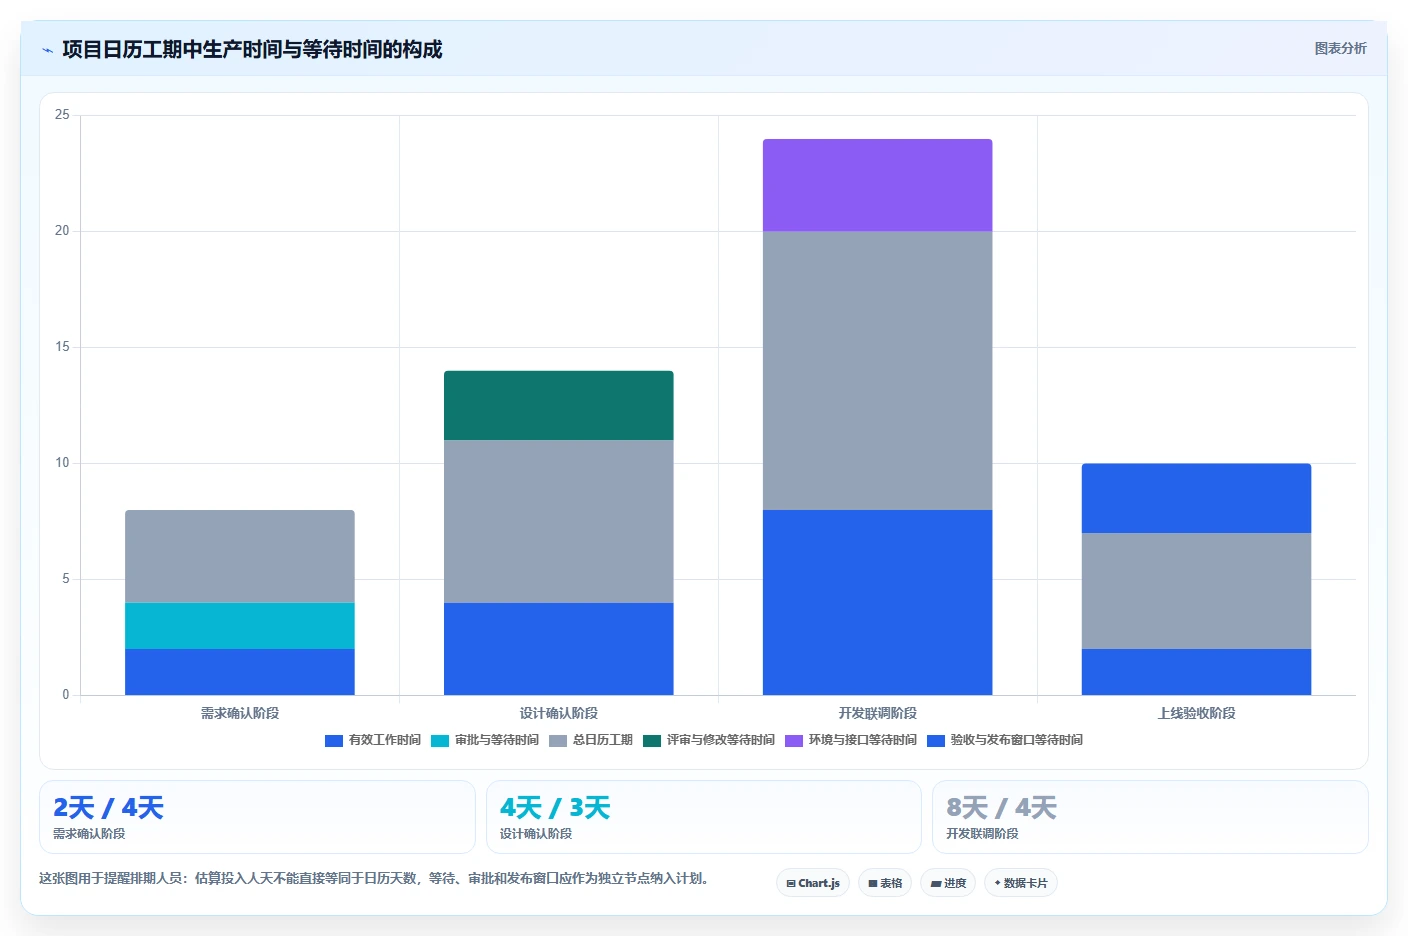Select the 进度 chip
Viewport: 1408px width, 936px height.
tap(948, 883)
